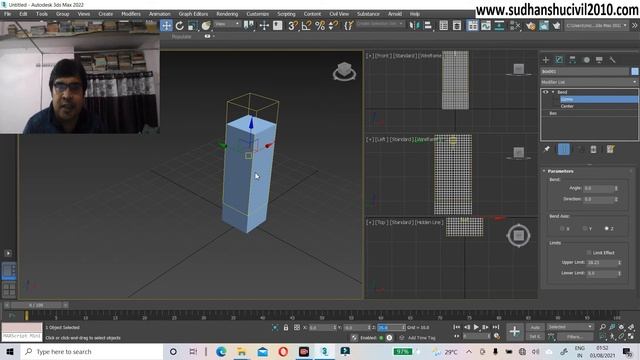640x360 pixels.
Task: Open the Modifier List dropdown
Action: tap(589, 82)
